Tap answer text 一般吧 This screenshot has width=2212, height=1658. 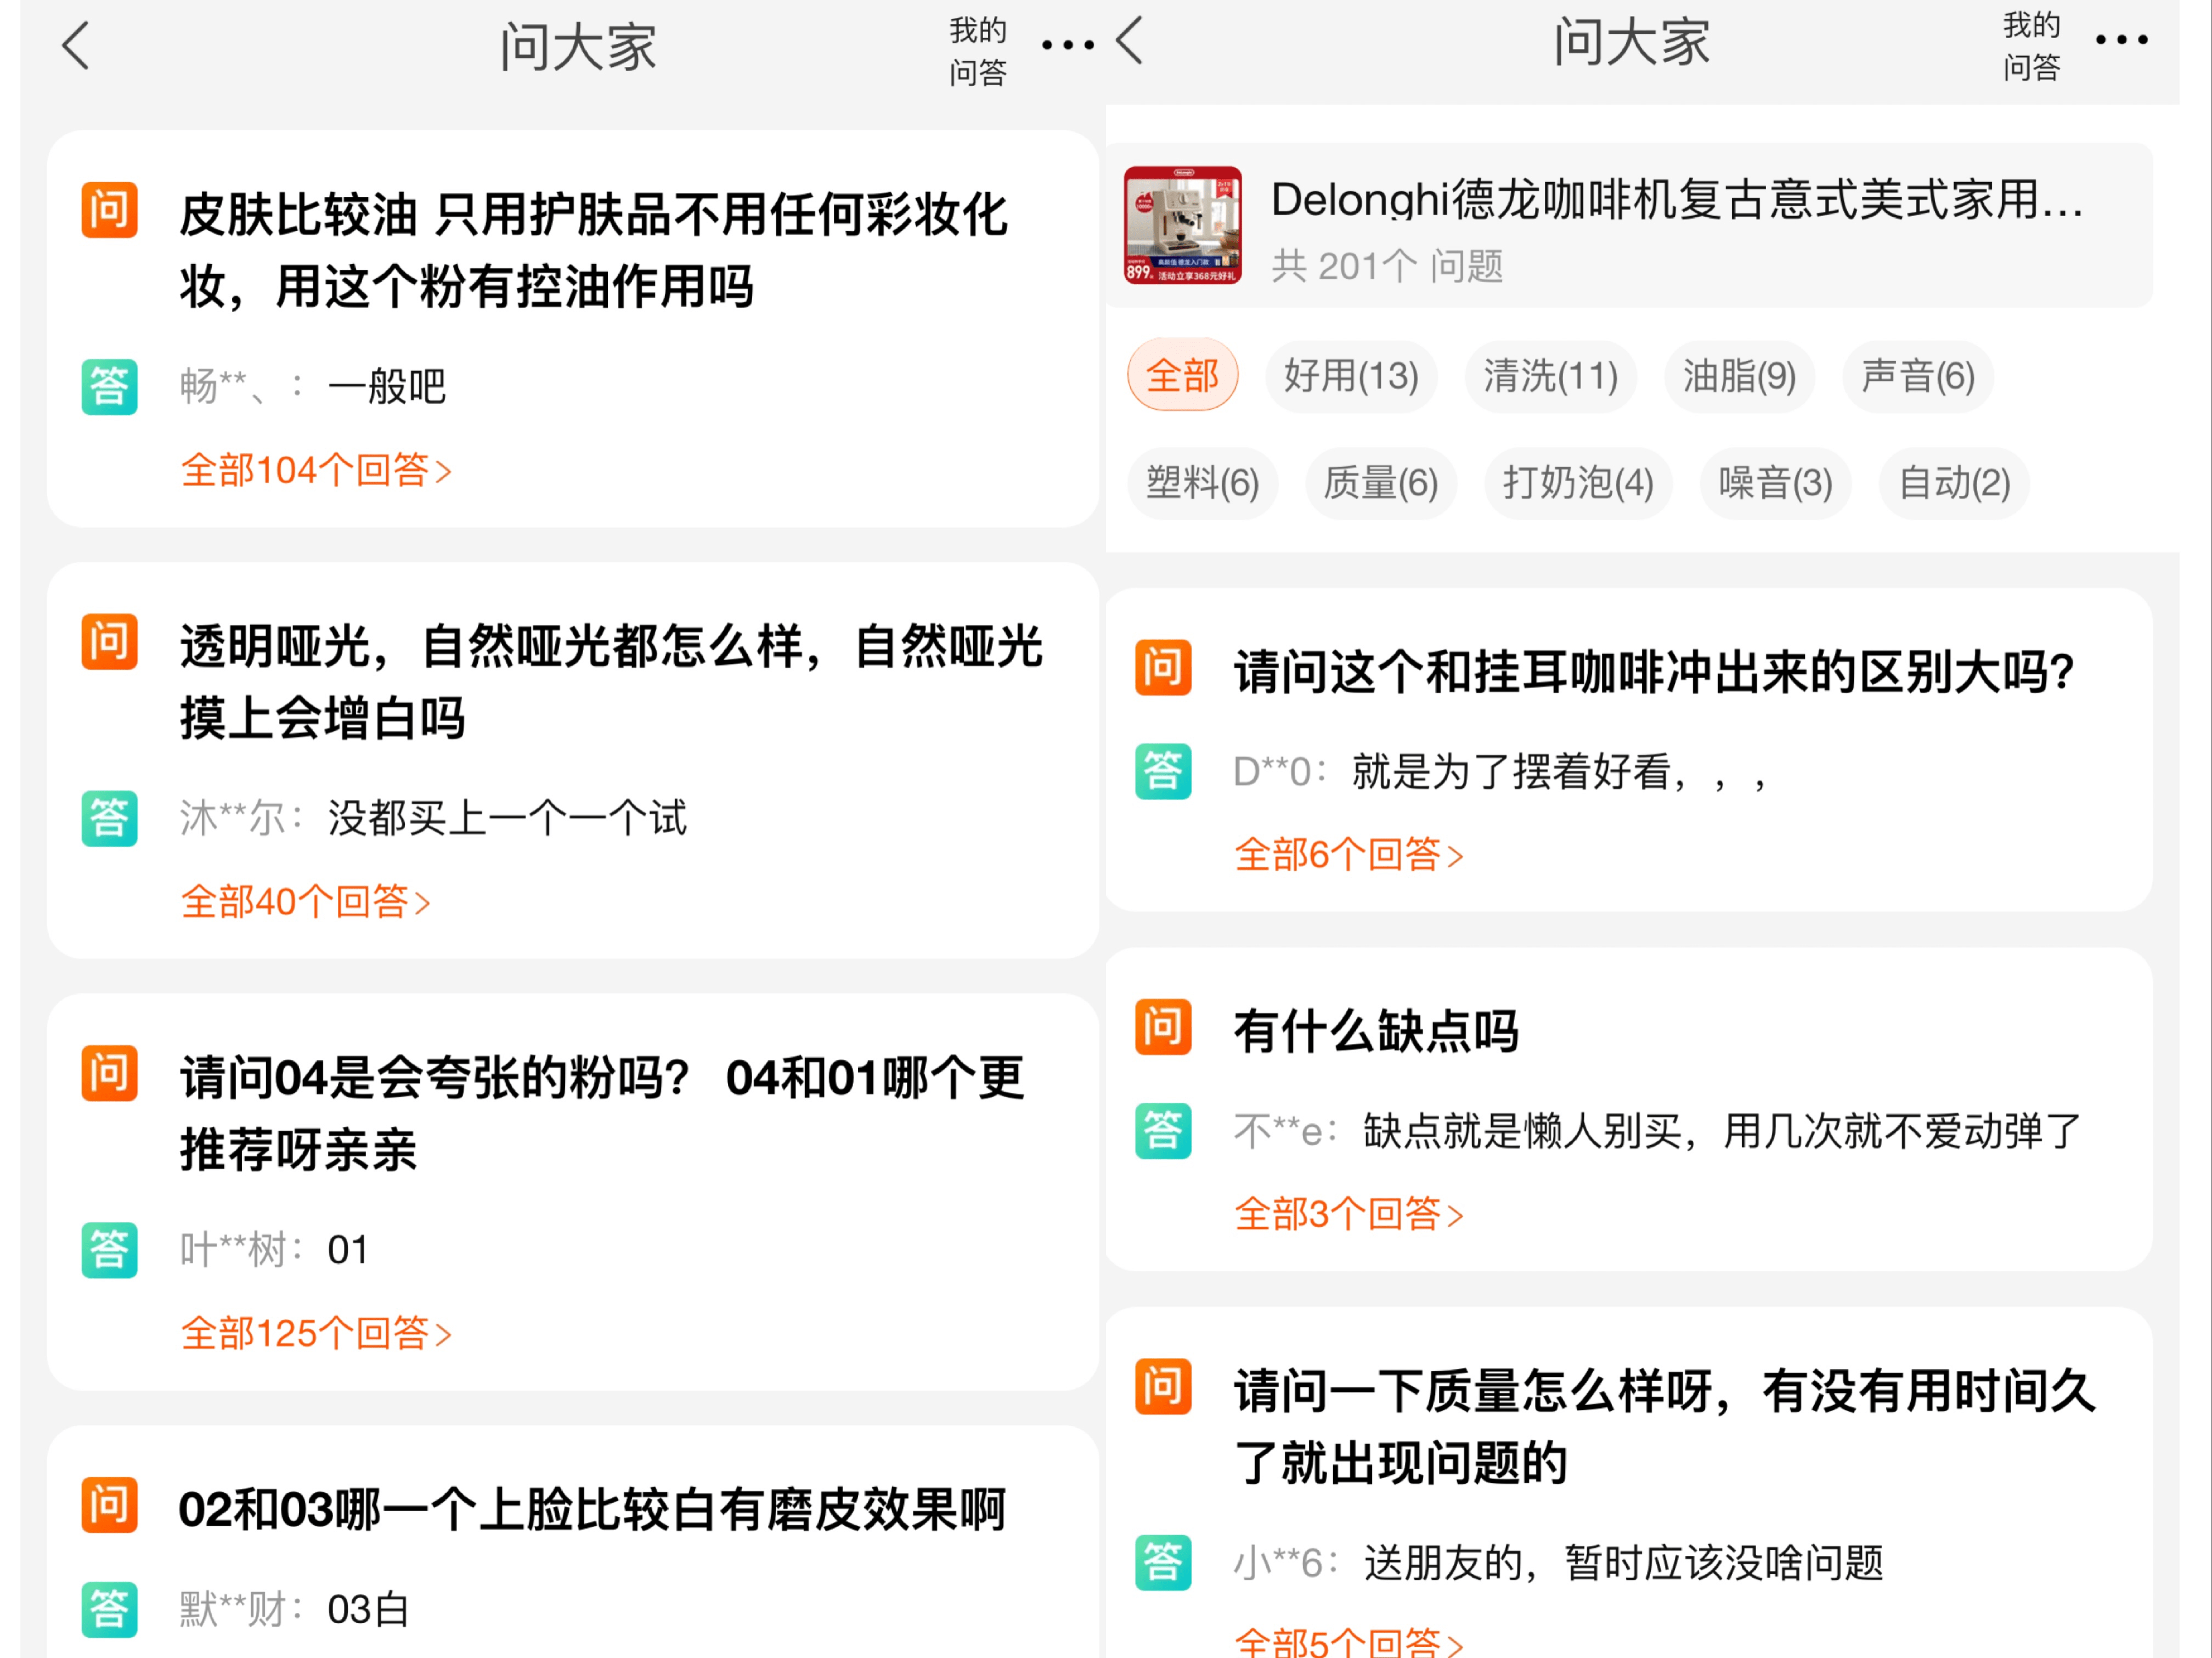click(386, 387)
